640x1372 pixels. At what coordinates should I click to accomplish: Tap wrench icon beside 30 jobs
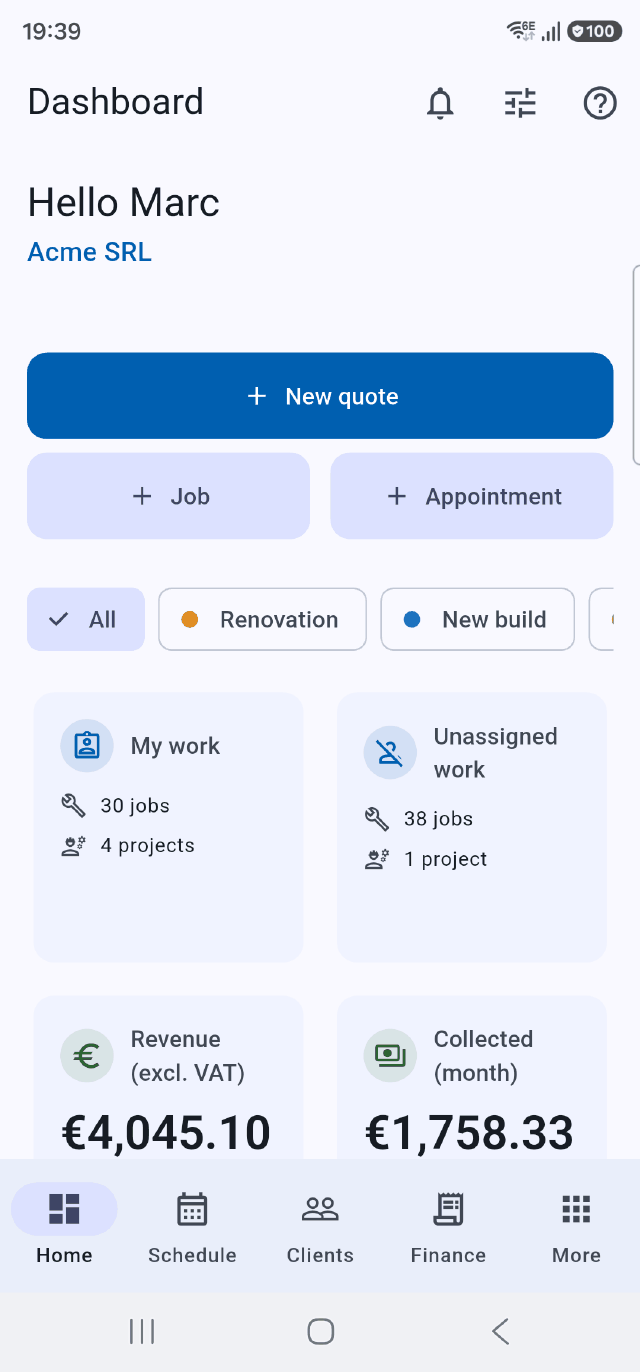(x=73, y=805)
